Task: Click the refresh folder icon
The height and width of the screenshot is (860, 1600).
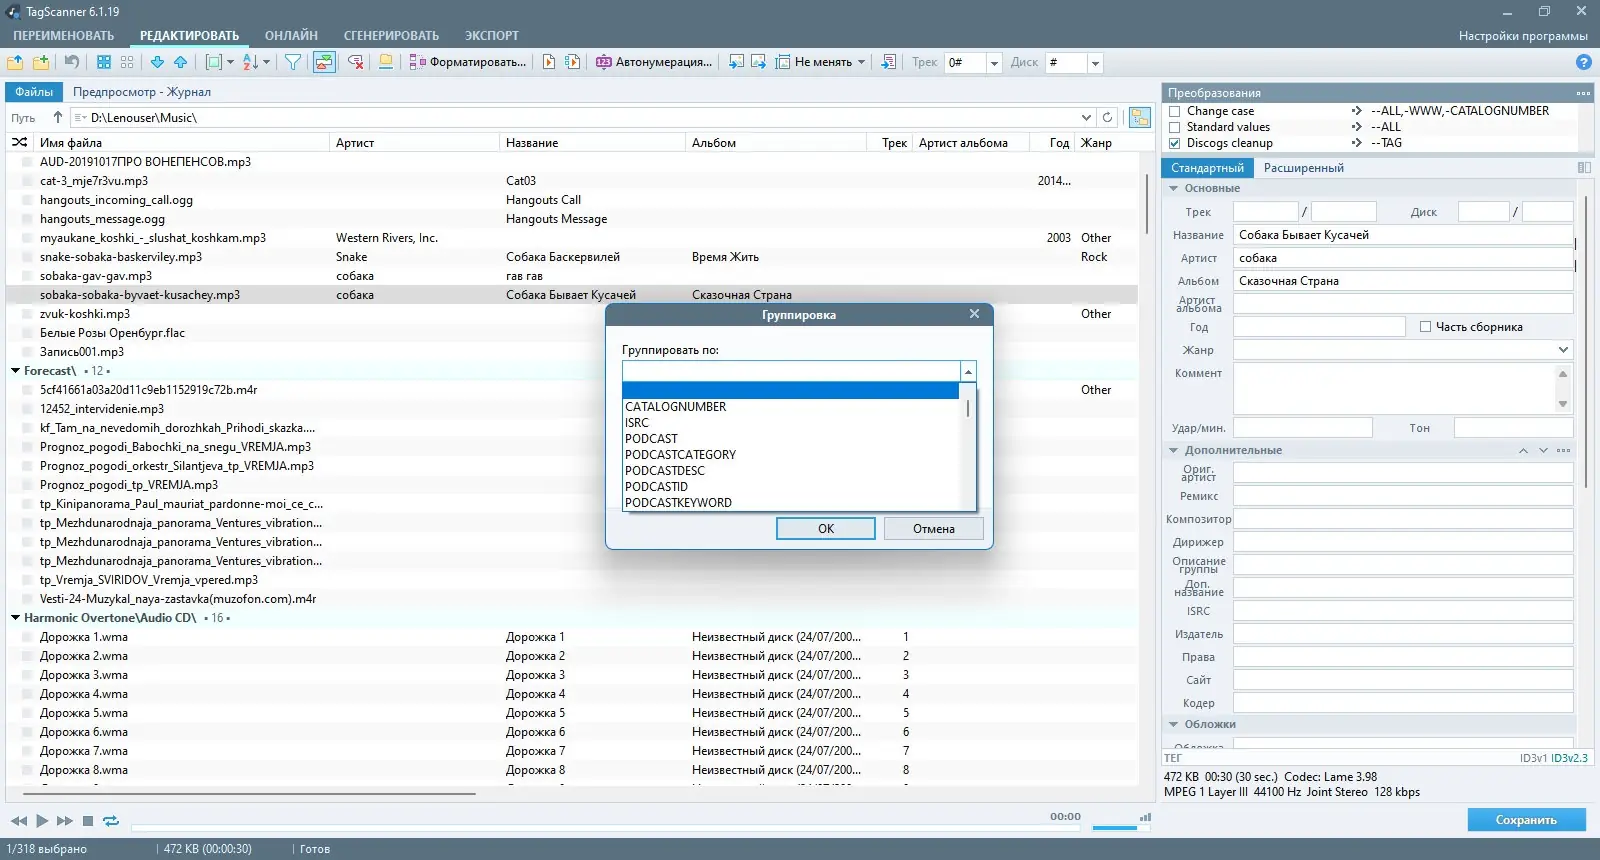Action: 1107,118
